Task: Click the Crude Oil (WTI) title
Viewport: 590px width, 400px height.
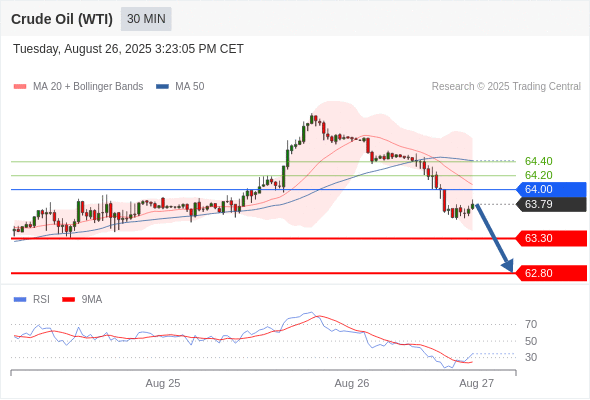Action: click(x=62, y=19)
